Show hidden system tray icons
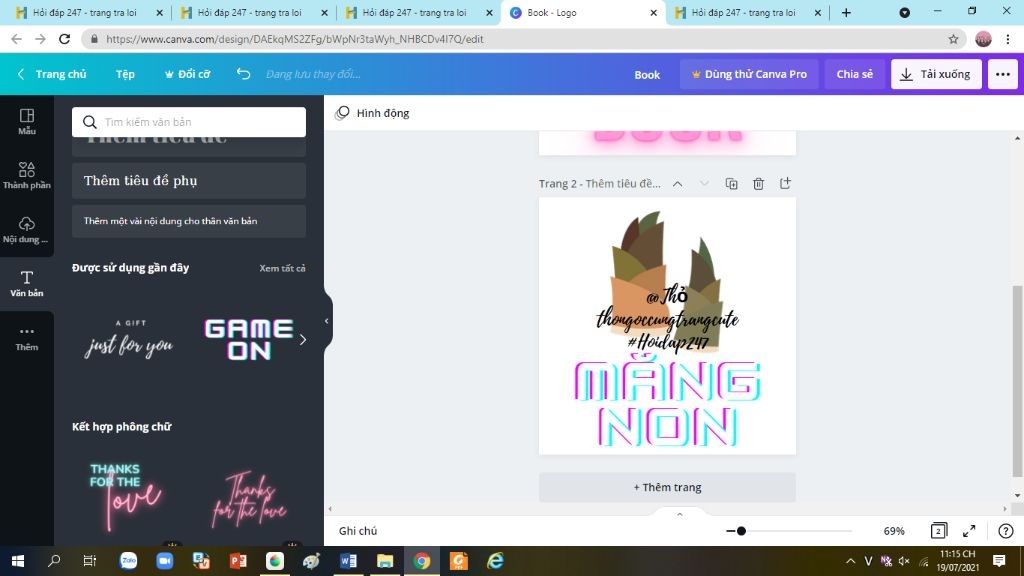 pos(850,561)
